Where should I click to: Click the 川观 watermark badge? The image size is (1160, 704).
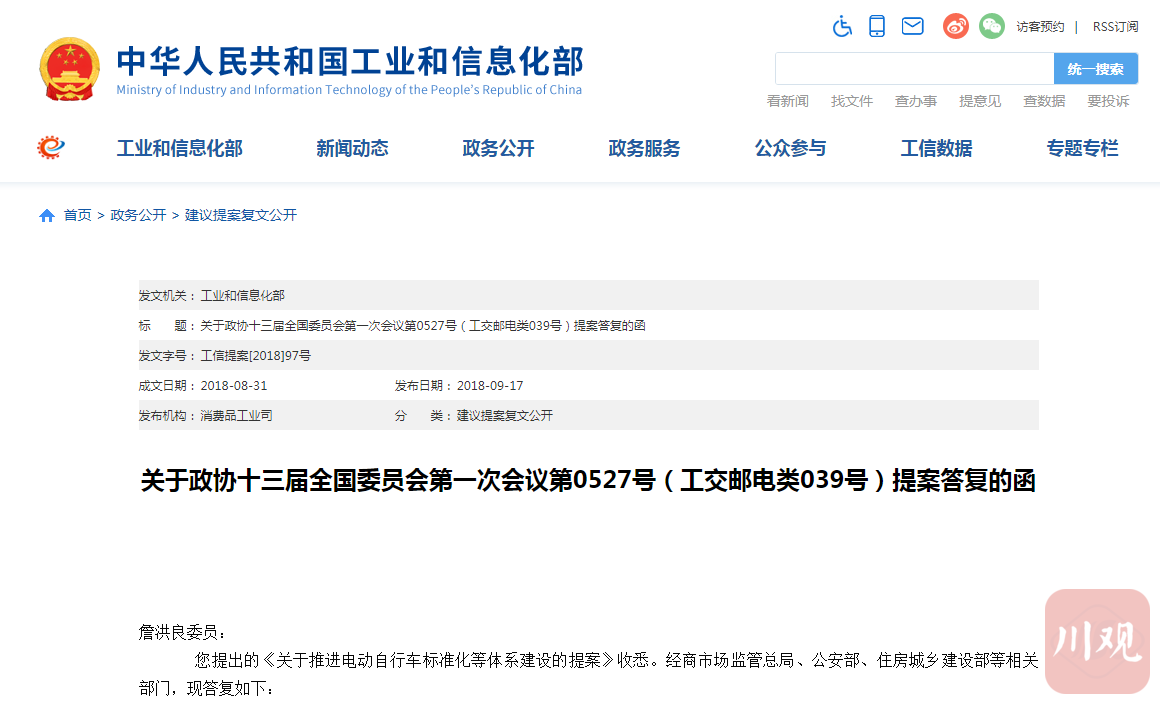pos(1097,641)
